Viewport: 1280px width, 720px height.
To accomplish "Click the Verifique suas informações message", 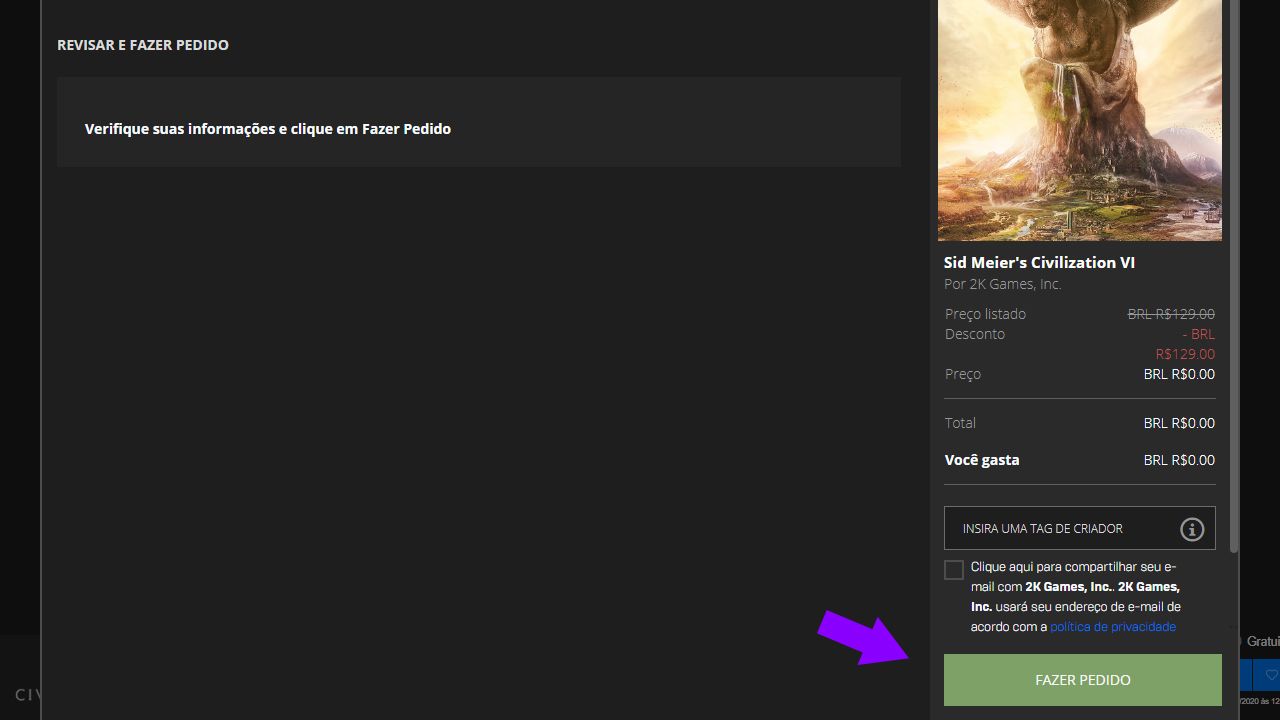I will tap(268, 129).
